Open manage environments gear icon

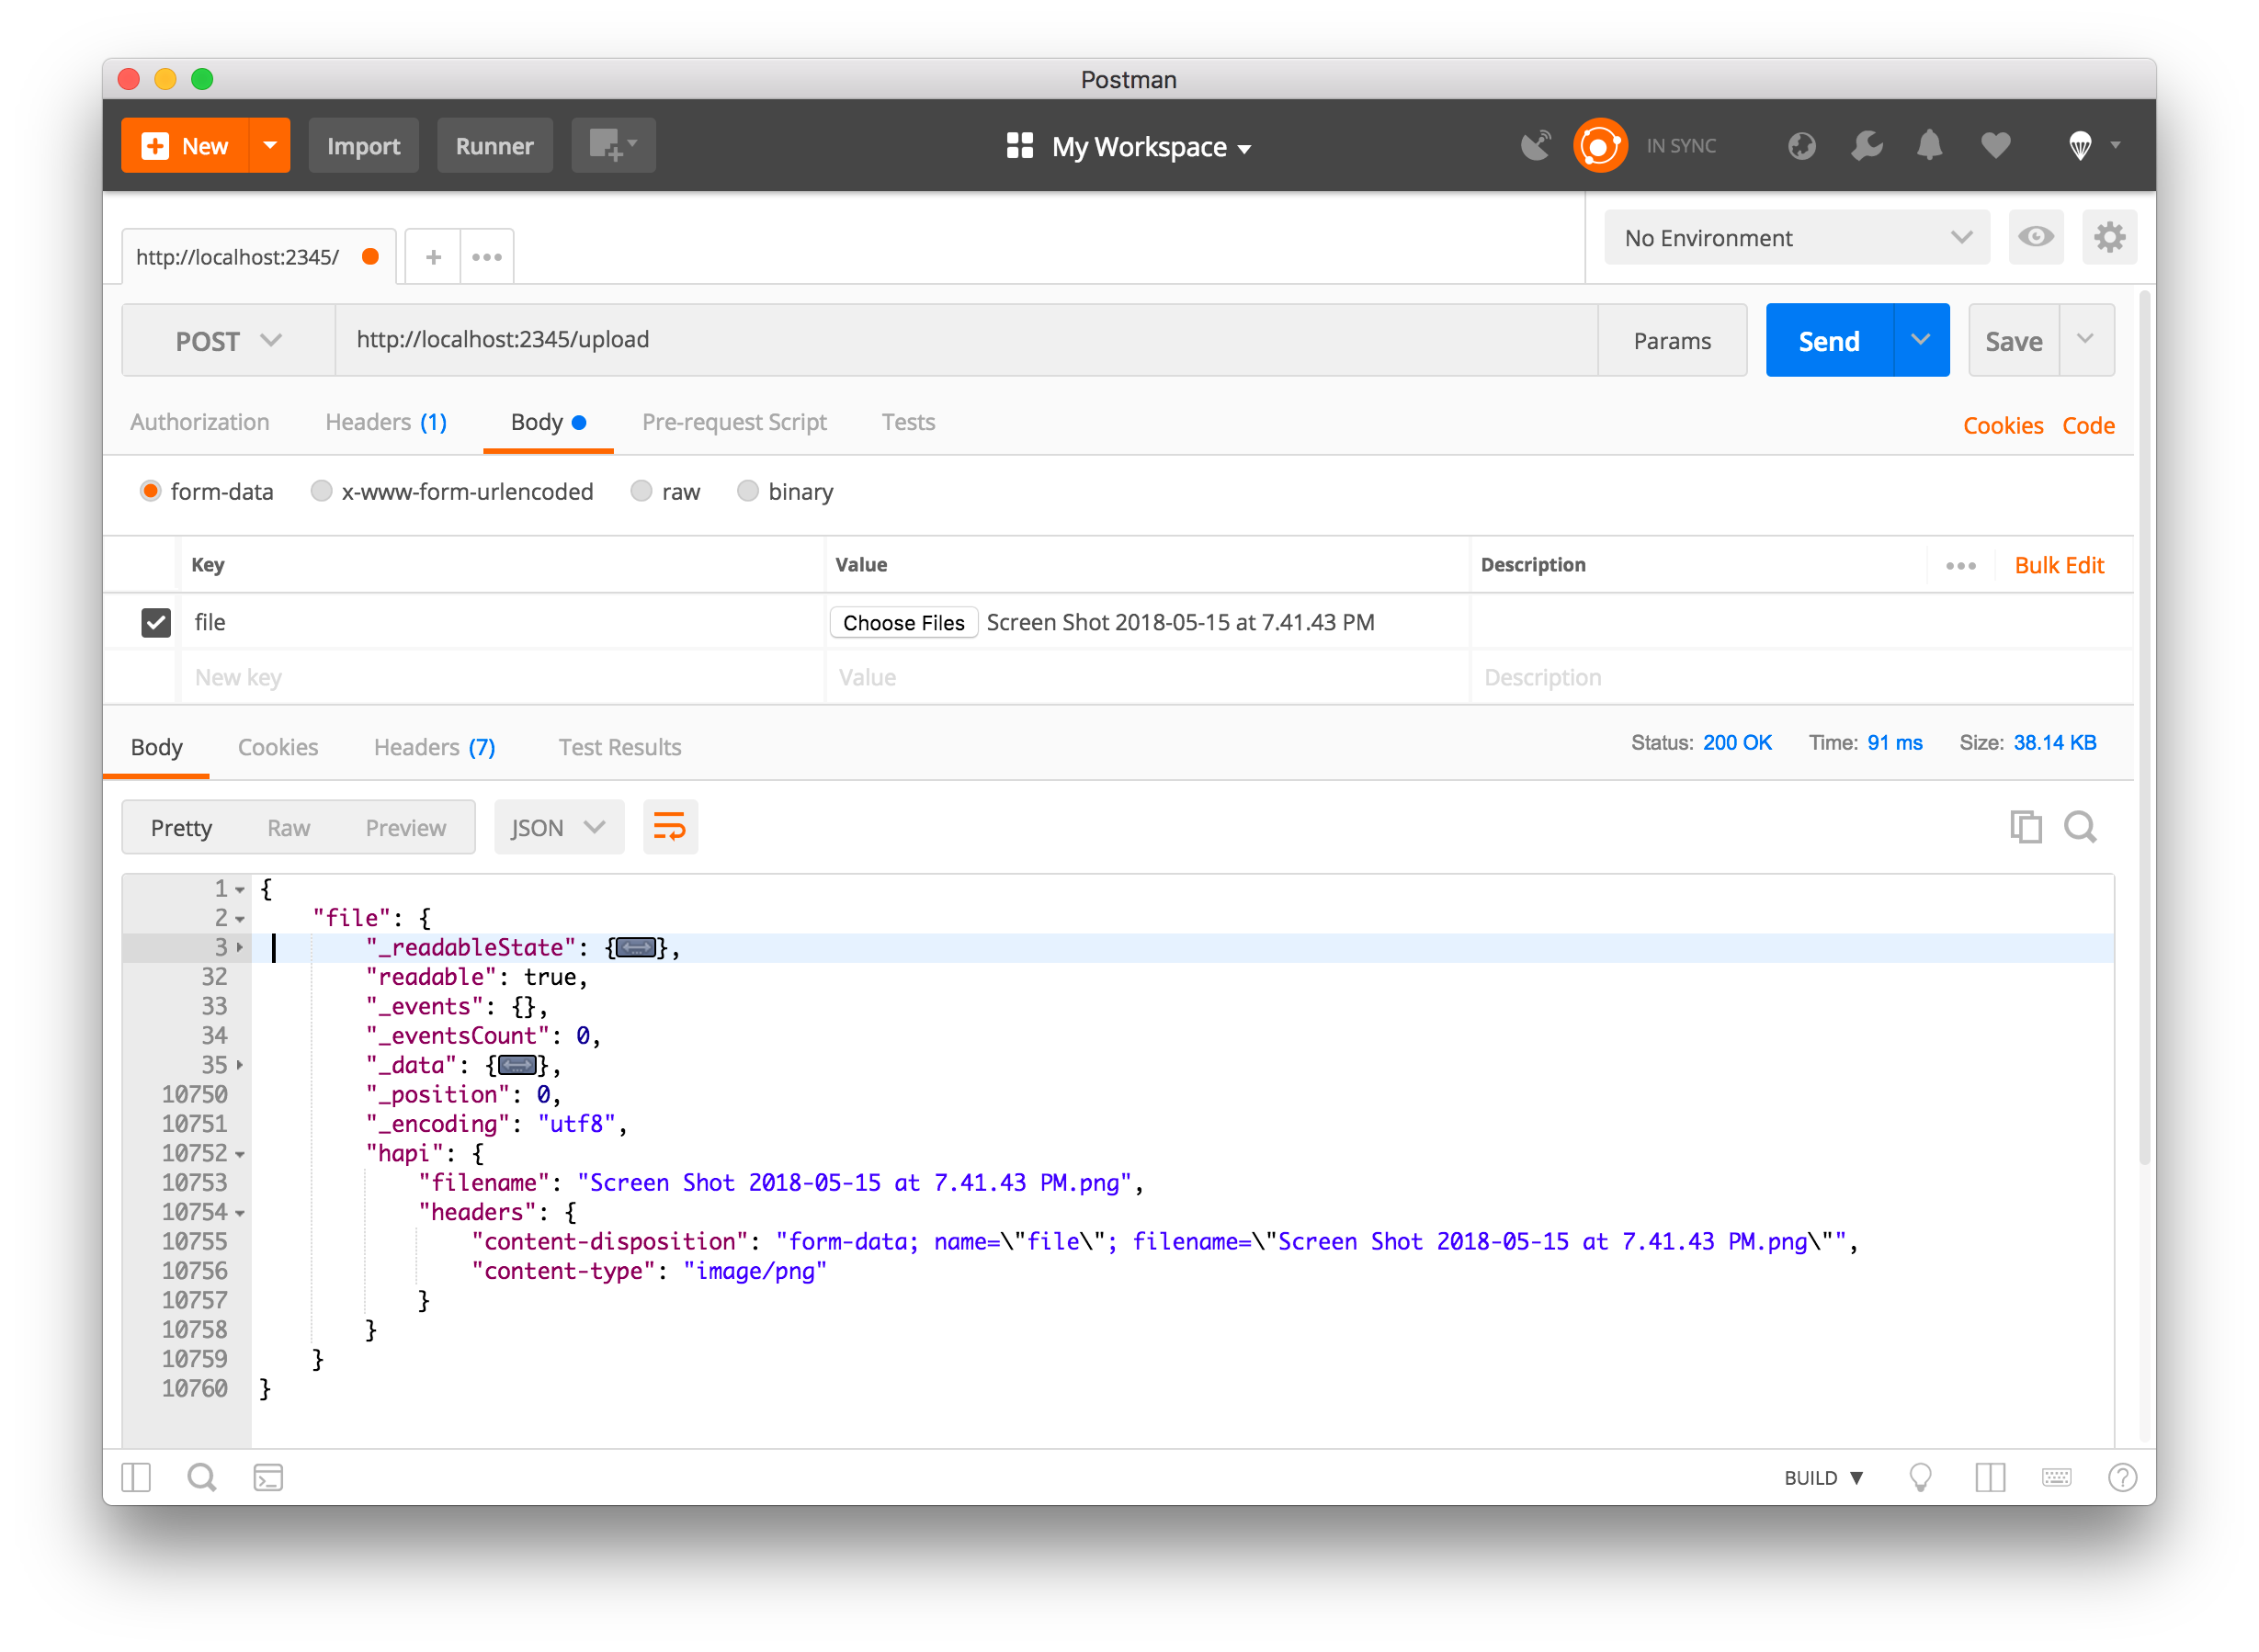coord(2109,238)
